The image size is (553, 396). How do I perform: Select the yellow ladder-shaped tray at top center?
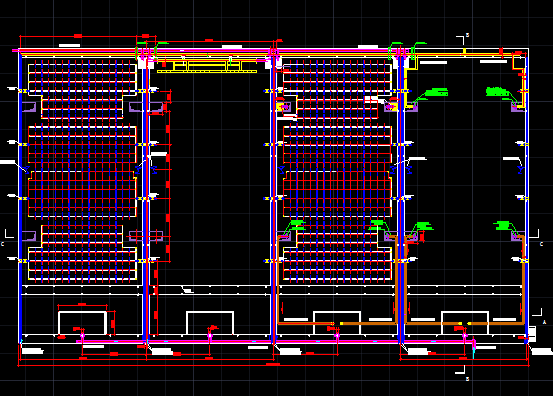207,66
